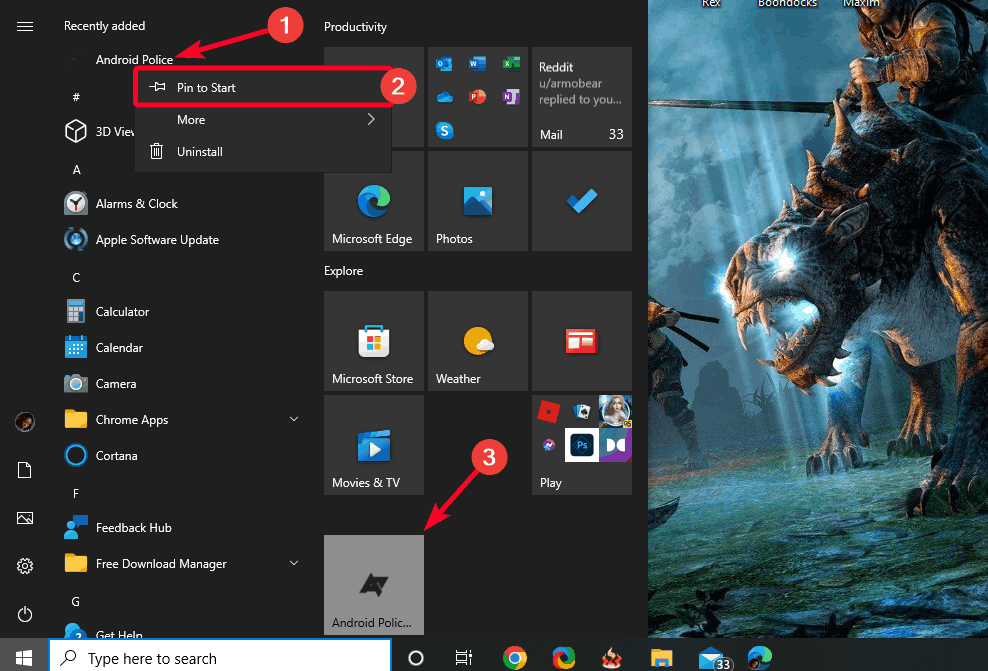
Task: Jump to letter C section header
Action: click(76, 277)
